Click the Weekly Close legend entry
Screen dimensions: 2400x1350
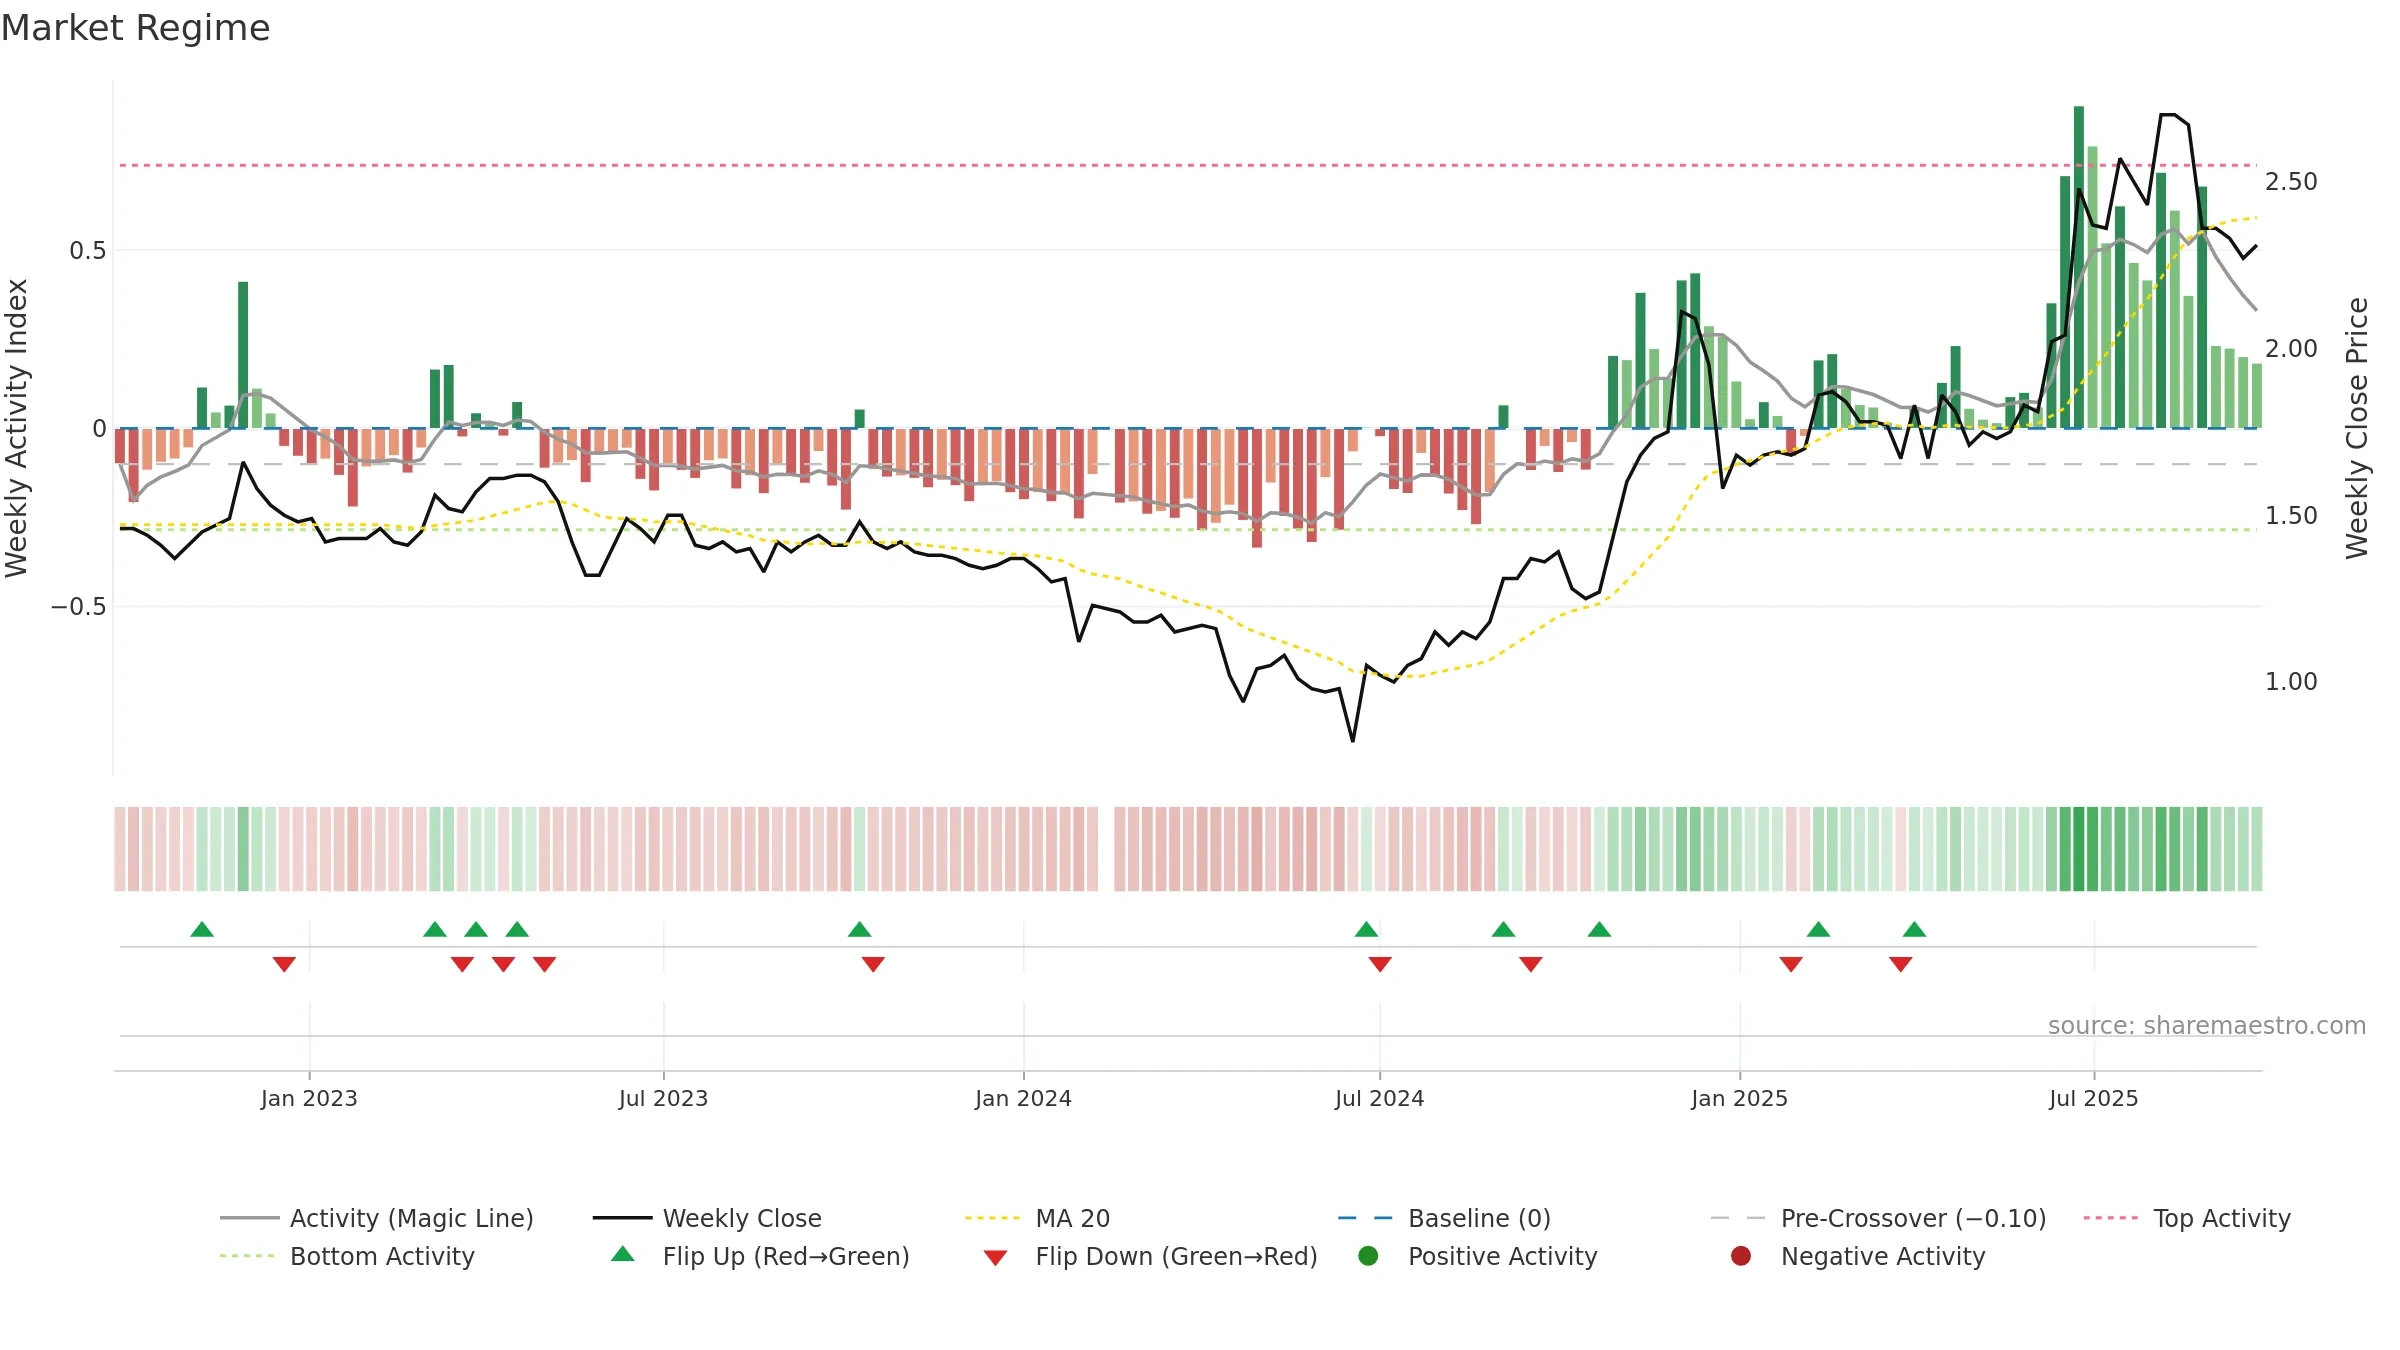tap(707, 1218)
